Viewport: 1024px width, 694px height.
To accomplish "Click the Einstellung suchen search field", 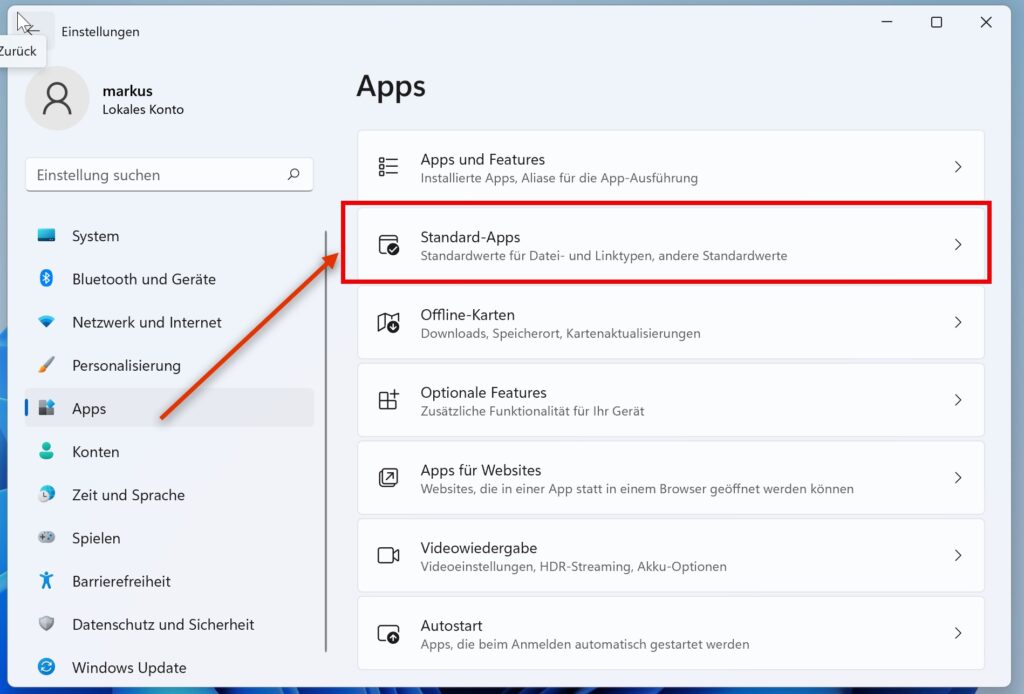I will 155,175.
